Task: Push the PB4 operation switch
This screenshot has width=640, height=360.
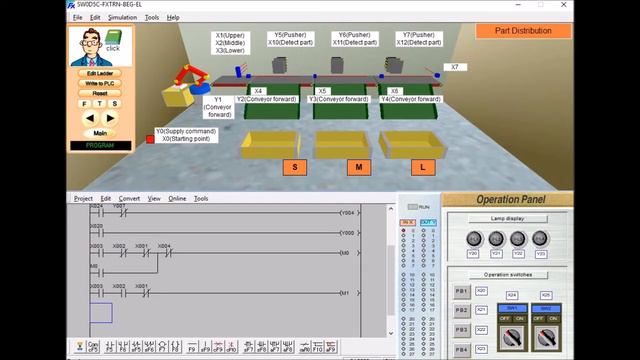Action: (x=462, y=349)
